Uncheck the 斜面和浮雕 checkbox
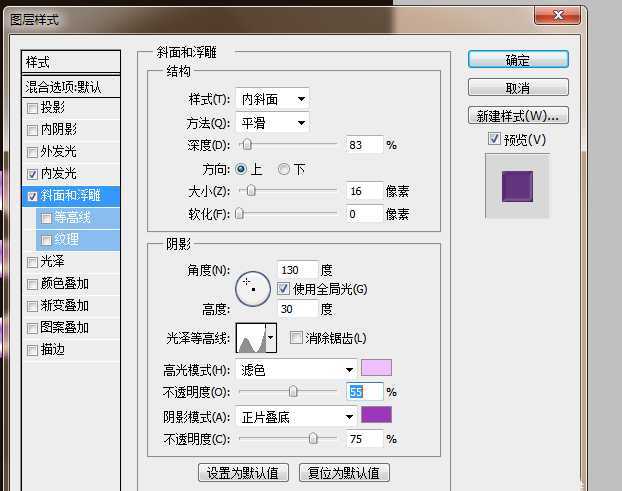 pos(32,196)
